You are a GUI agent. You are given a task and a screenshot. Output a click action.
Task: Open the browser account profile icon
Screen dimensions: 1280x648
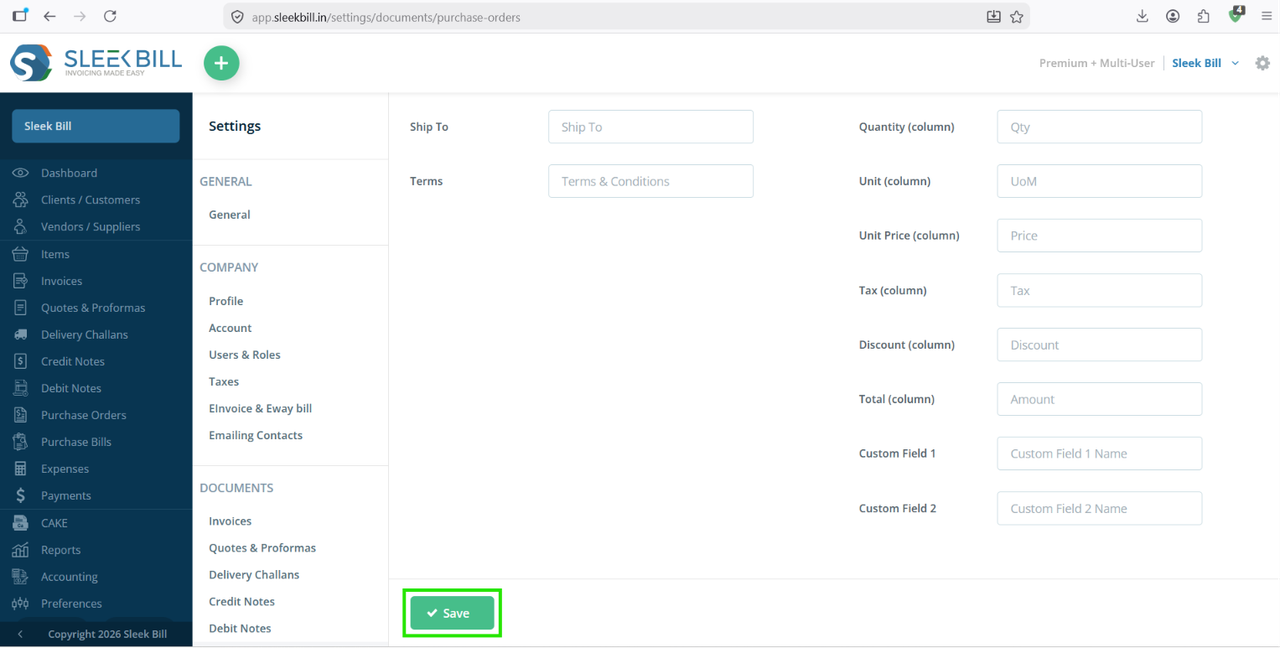(x=1173, y=16)
